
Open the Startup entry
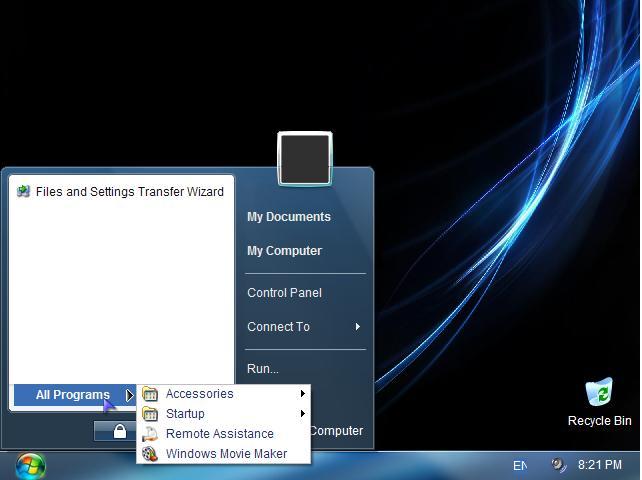click(x=224, y=414)
